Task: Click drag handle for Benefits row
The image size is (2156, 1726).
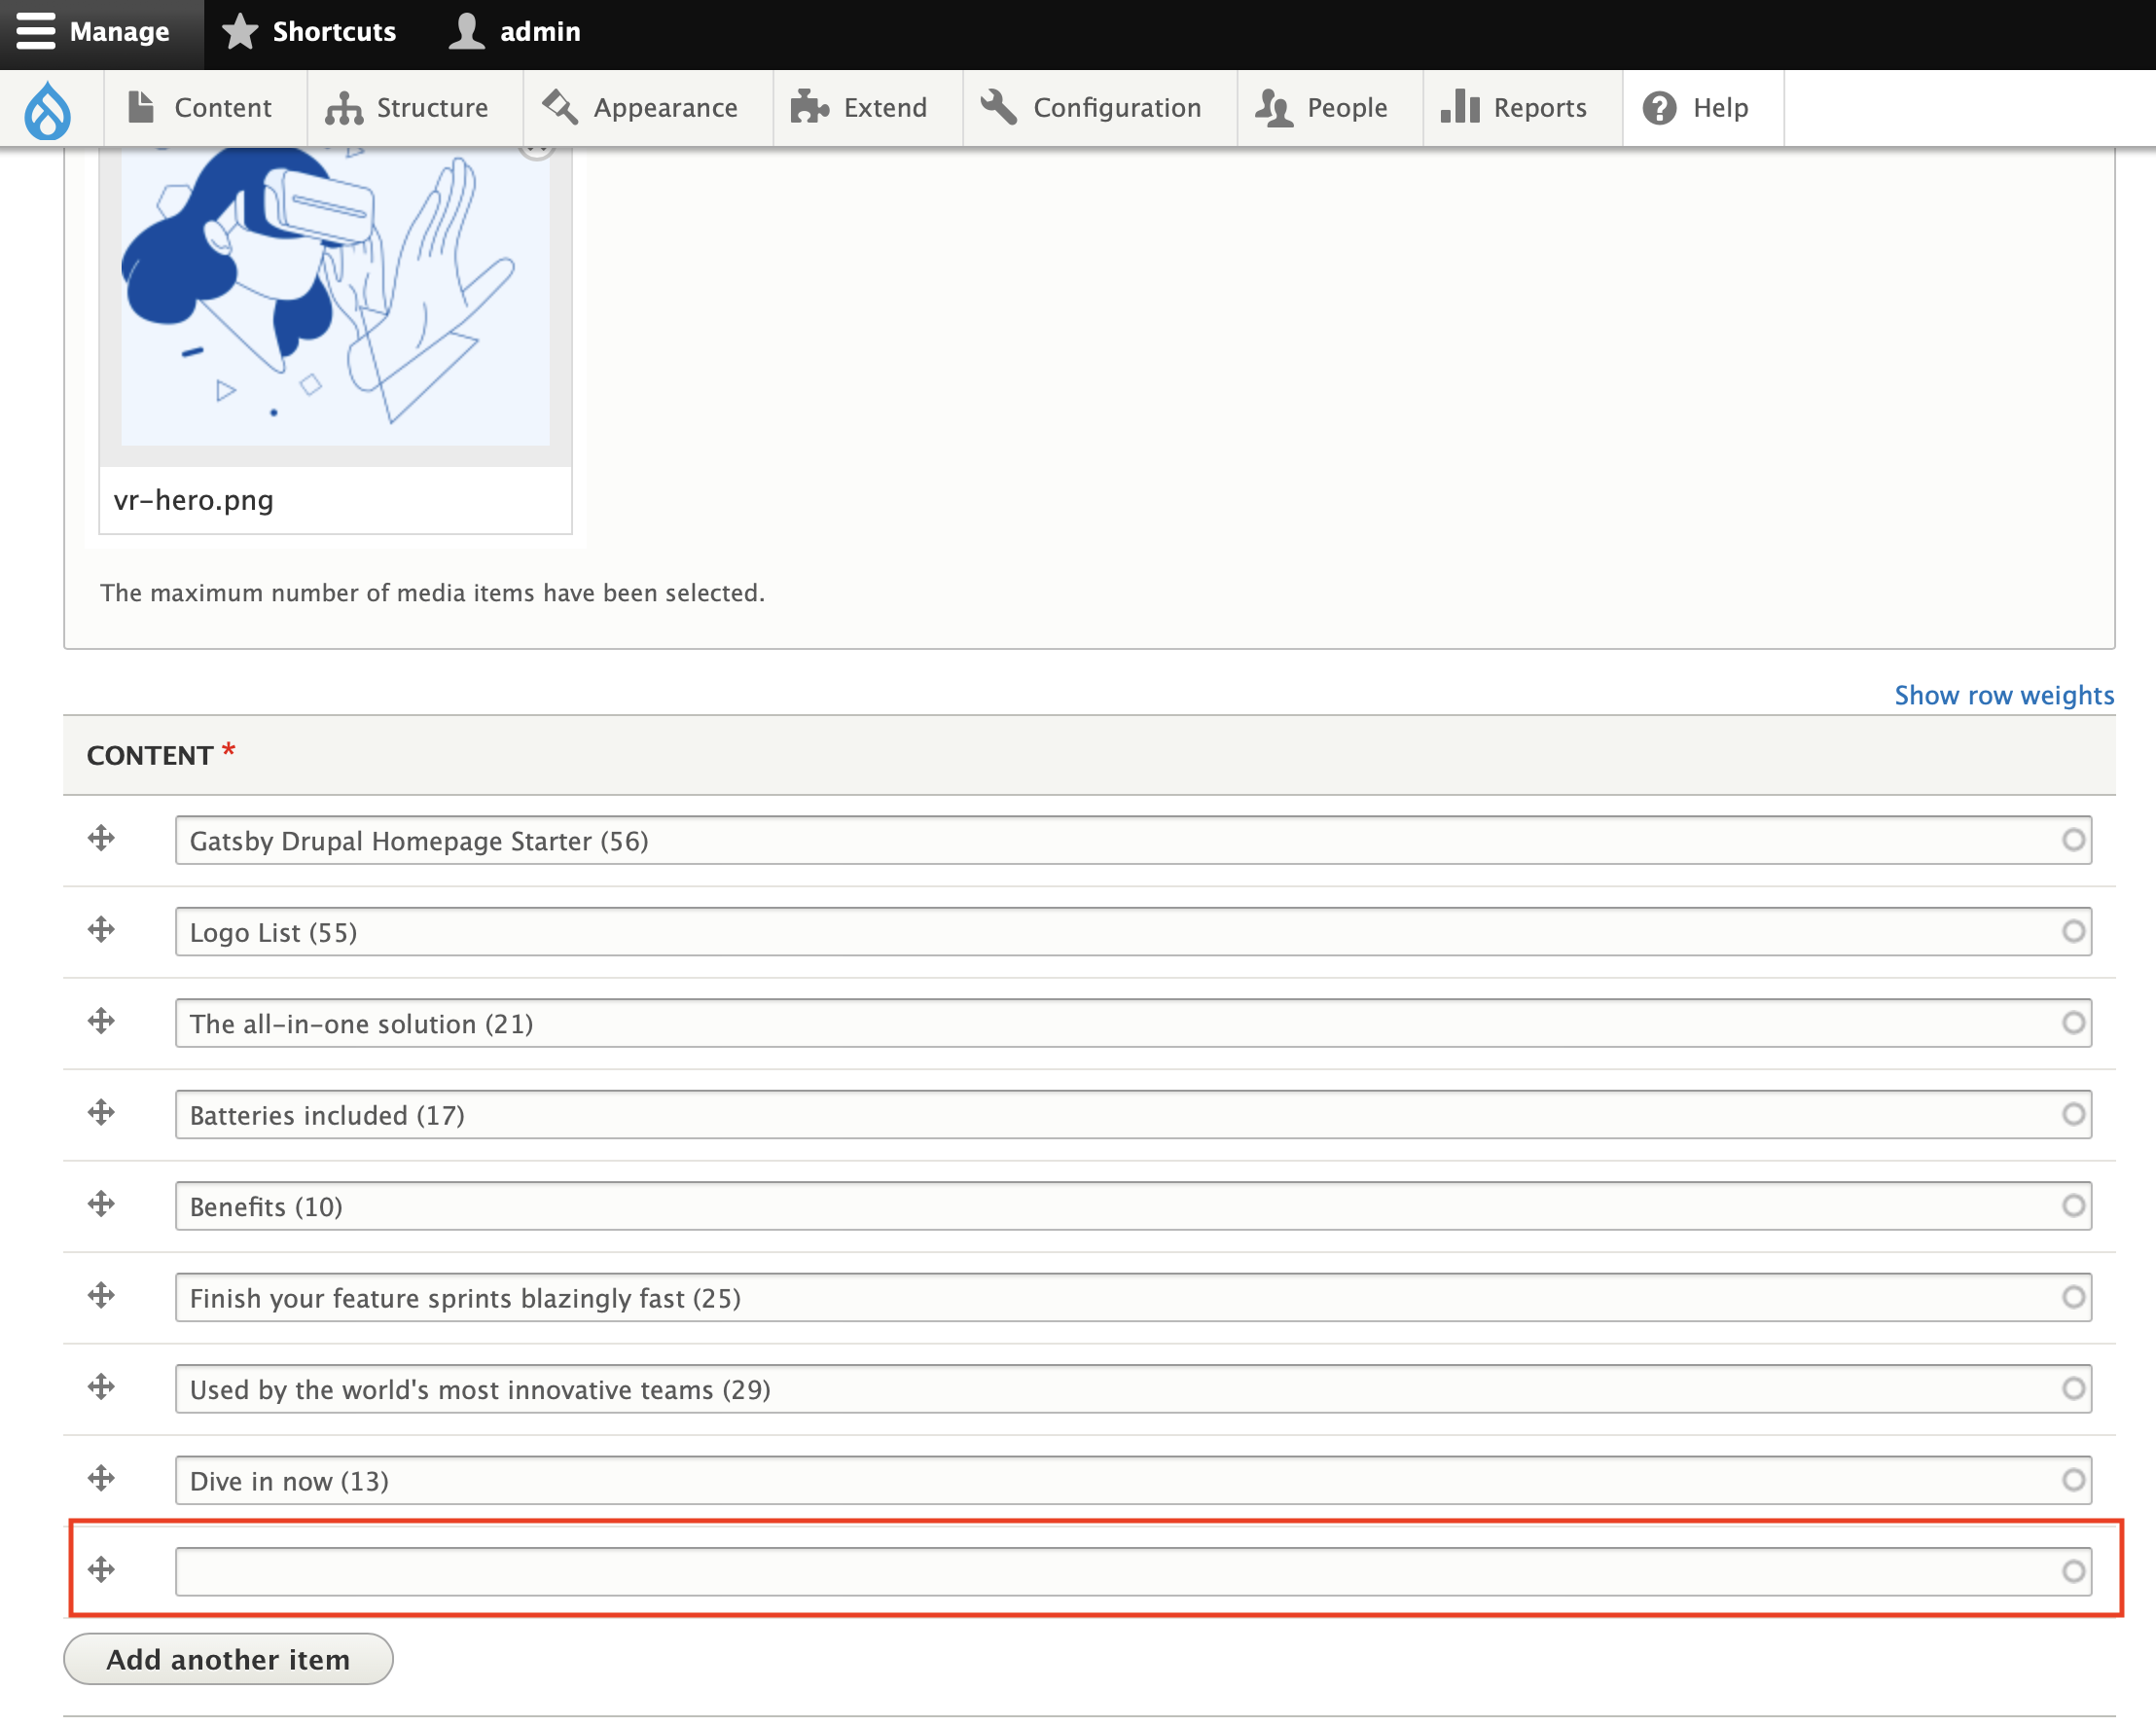Action: point(101,1204)
